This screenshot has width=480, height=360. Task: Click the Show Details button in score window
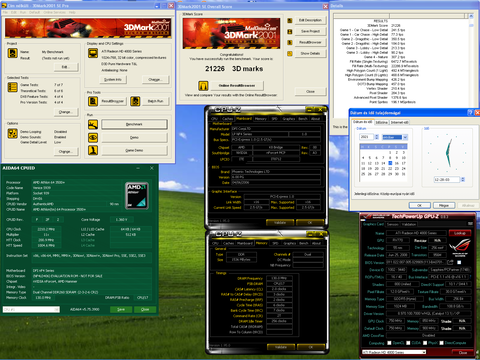coord(310,53)
